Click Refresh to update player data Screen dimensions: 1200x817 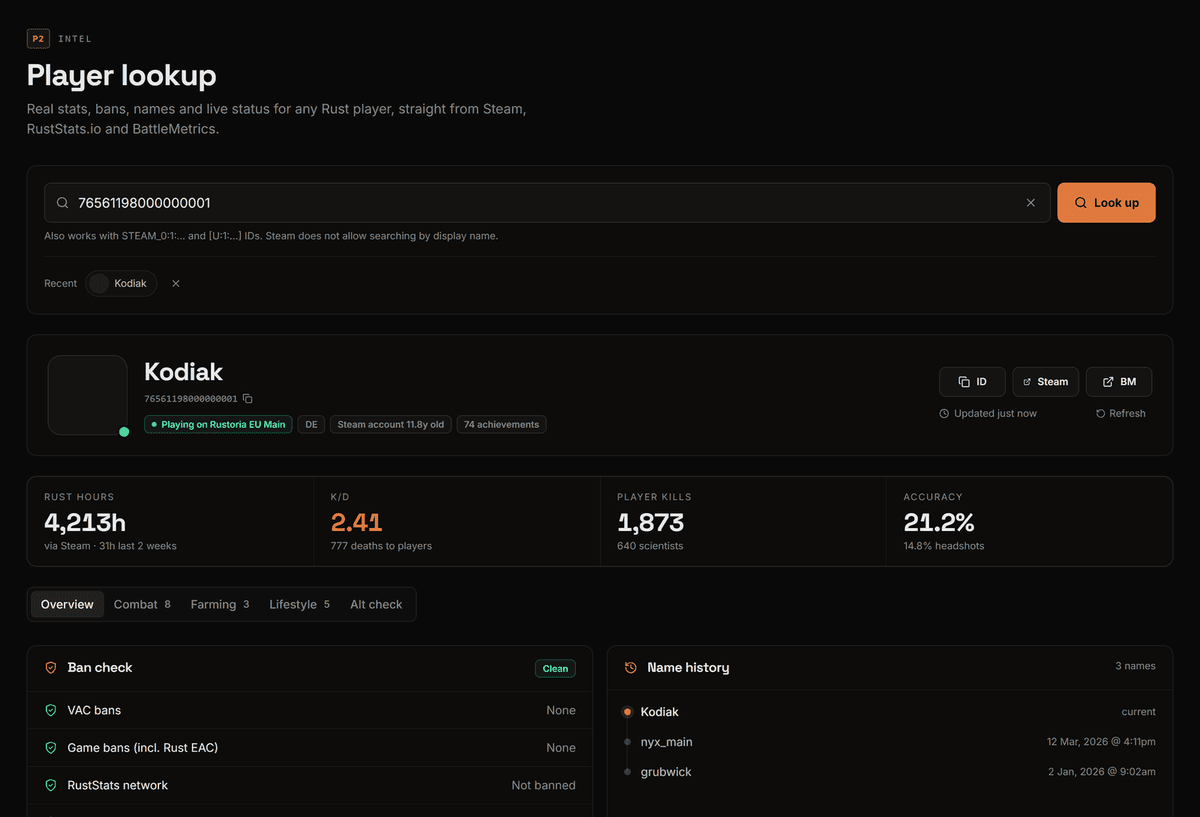click(x=1120, y=413)
